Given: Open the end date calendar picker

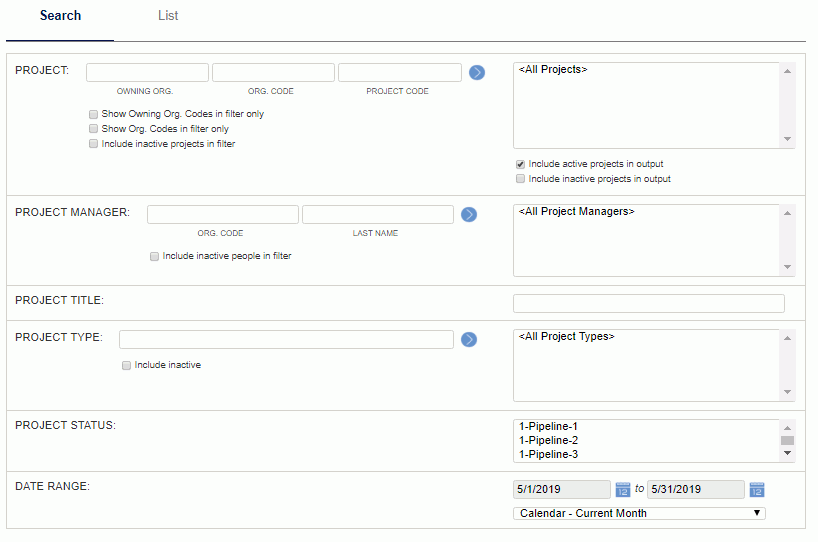Looking at the screenshot, I should pos(756,489).
